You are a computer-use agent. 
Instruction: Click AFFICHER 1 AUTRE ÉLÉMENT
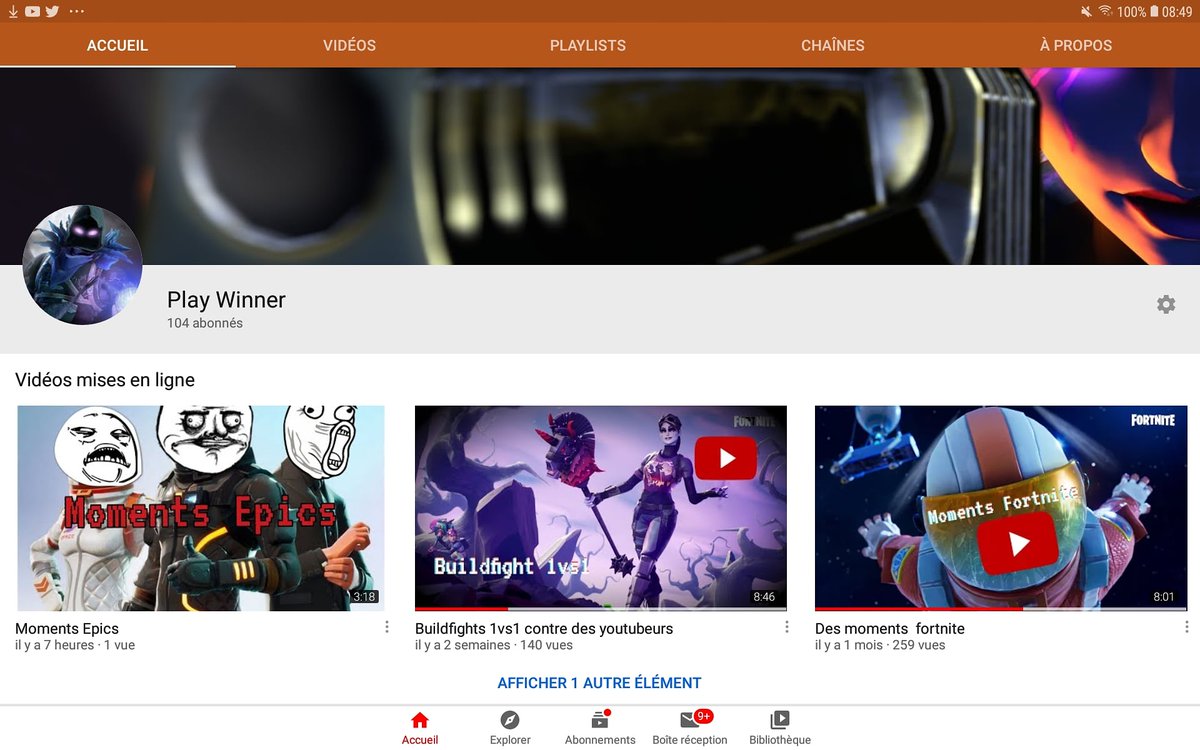(x=600, y=683)
